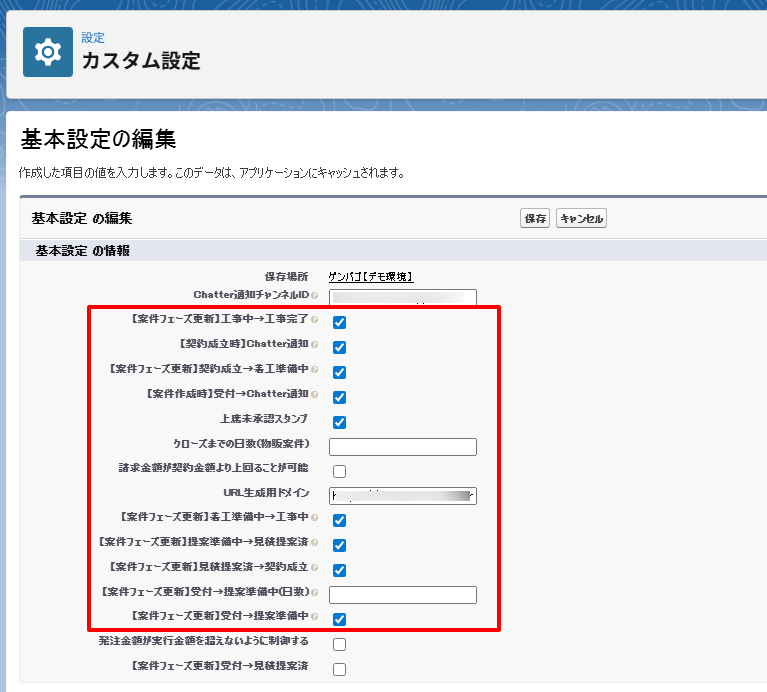767x692 pixels.
Task: Enable the 受付→見積提案済 checkbox
Action: pos(340,669)
